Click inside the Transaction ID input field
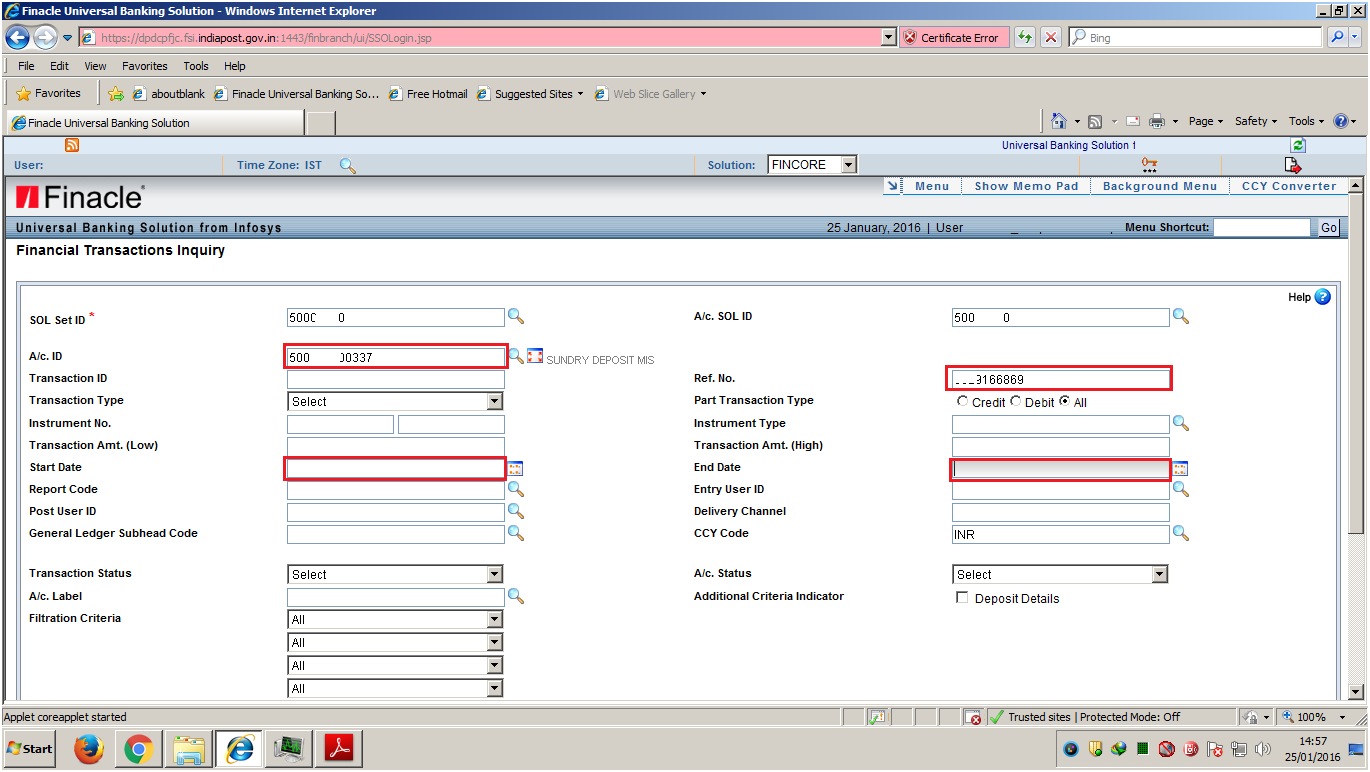Image resolution: width=1370 pixels, height=772 pixels. pos(395,378)
